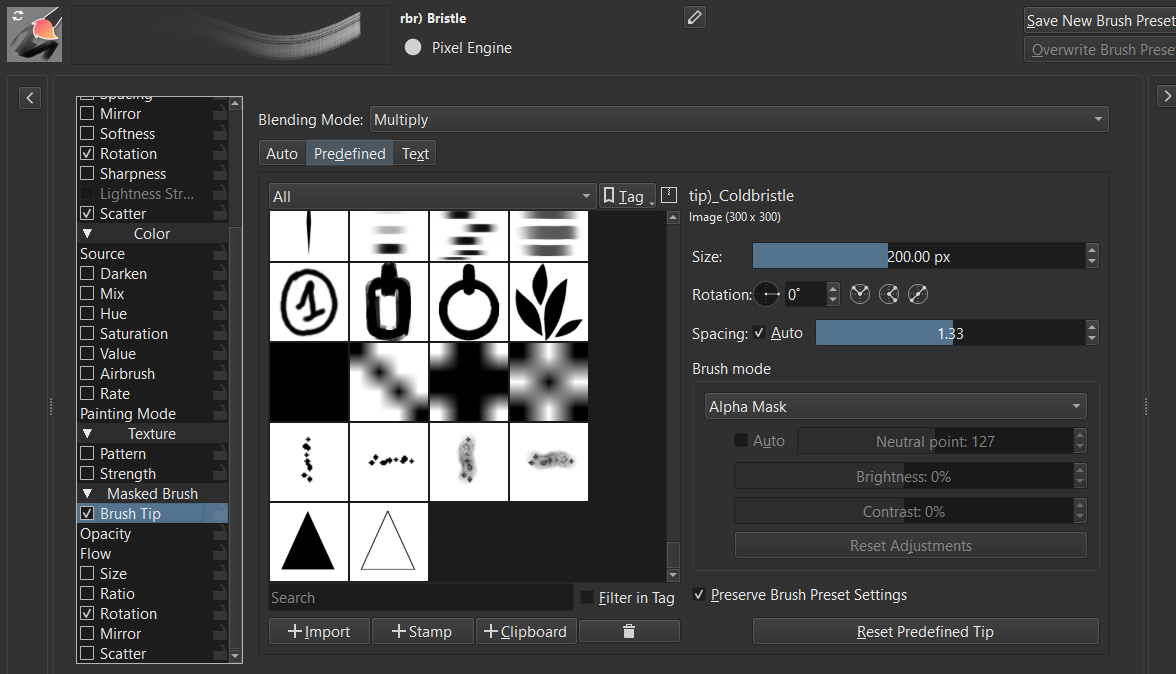Click the brush Size slider
This screenshot has height=674, width=1176.
(918, 256)
